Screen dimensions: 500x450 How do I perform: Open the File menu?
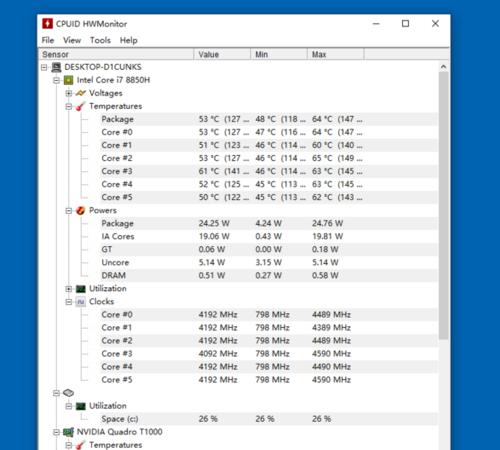pyautogui.click(x=48, y=40)
